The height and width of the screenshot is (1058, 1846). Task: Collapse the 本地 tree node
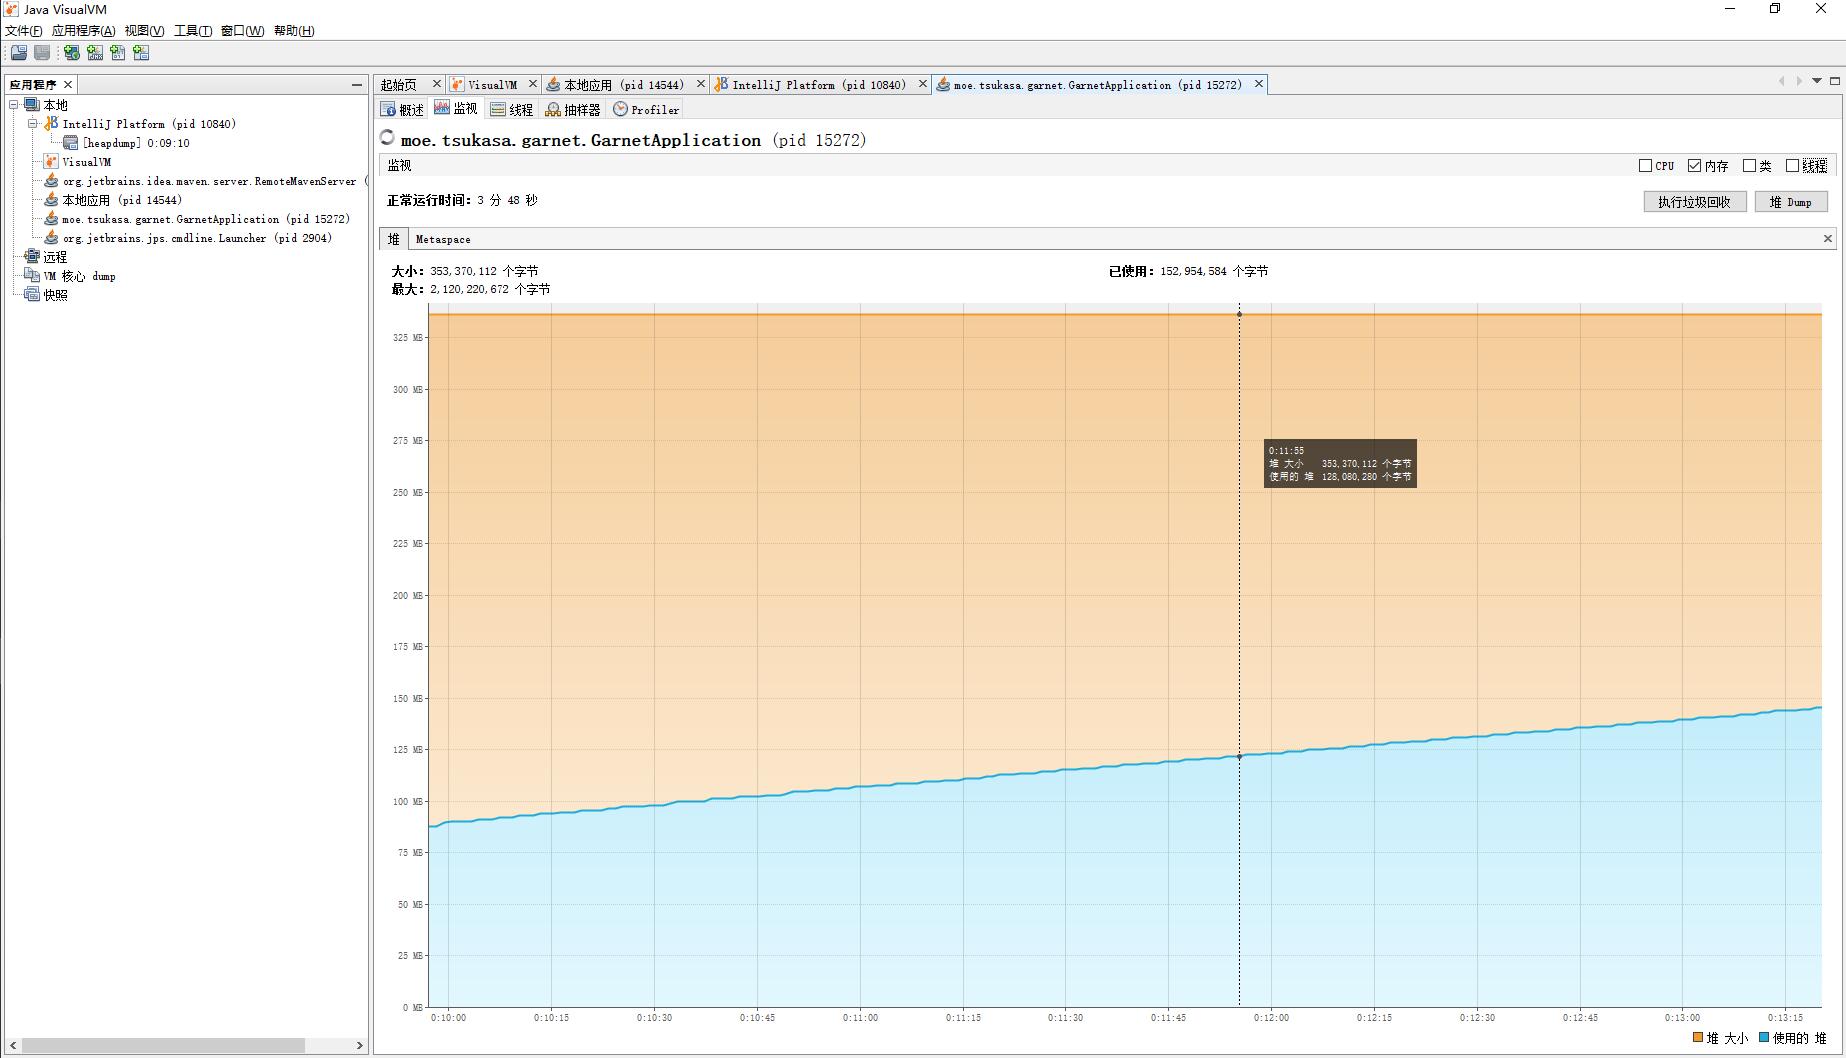coord(14,104)
